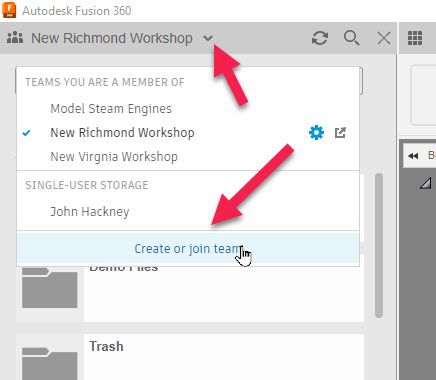Open the data panel search
This screenshot has width=436, height=380.
352,38
